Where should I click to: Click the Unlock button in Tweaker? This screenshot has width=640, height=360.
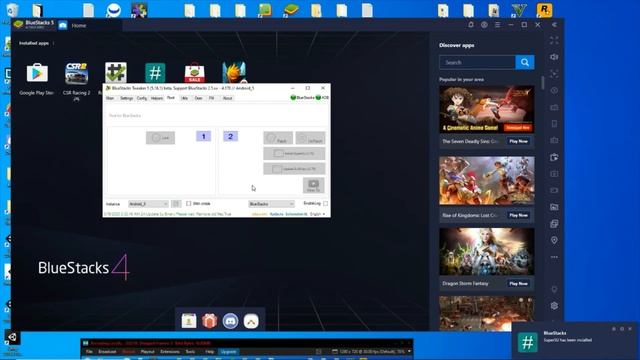(160, 138)
